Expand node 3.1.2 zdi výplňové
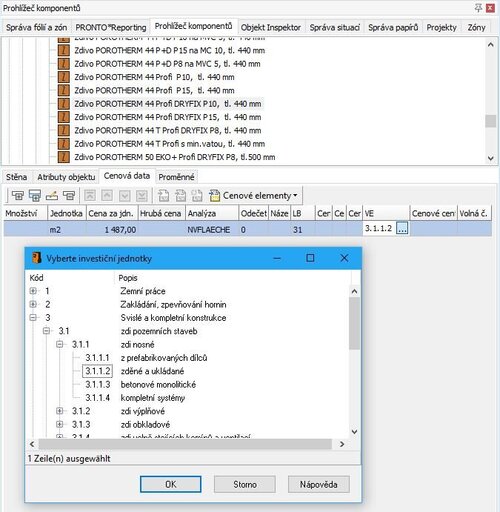Image resolution: width=500 pixels, height=512 pixels. coord(60,411)
